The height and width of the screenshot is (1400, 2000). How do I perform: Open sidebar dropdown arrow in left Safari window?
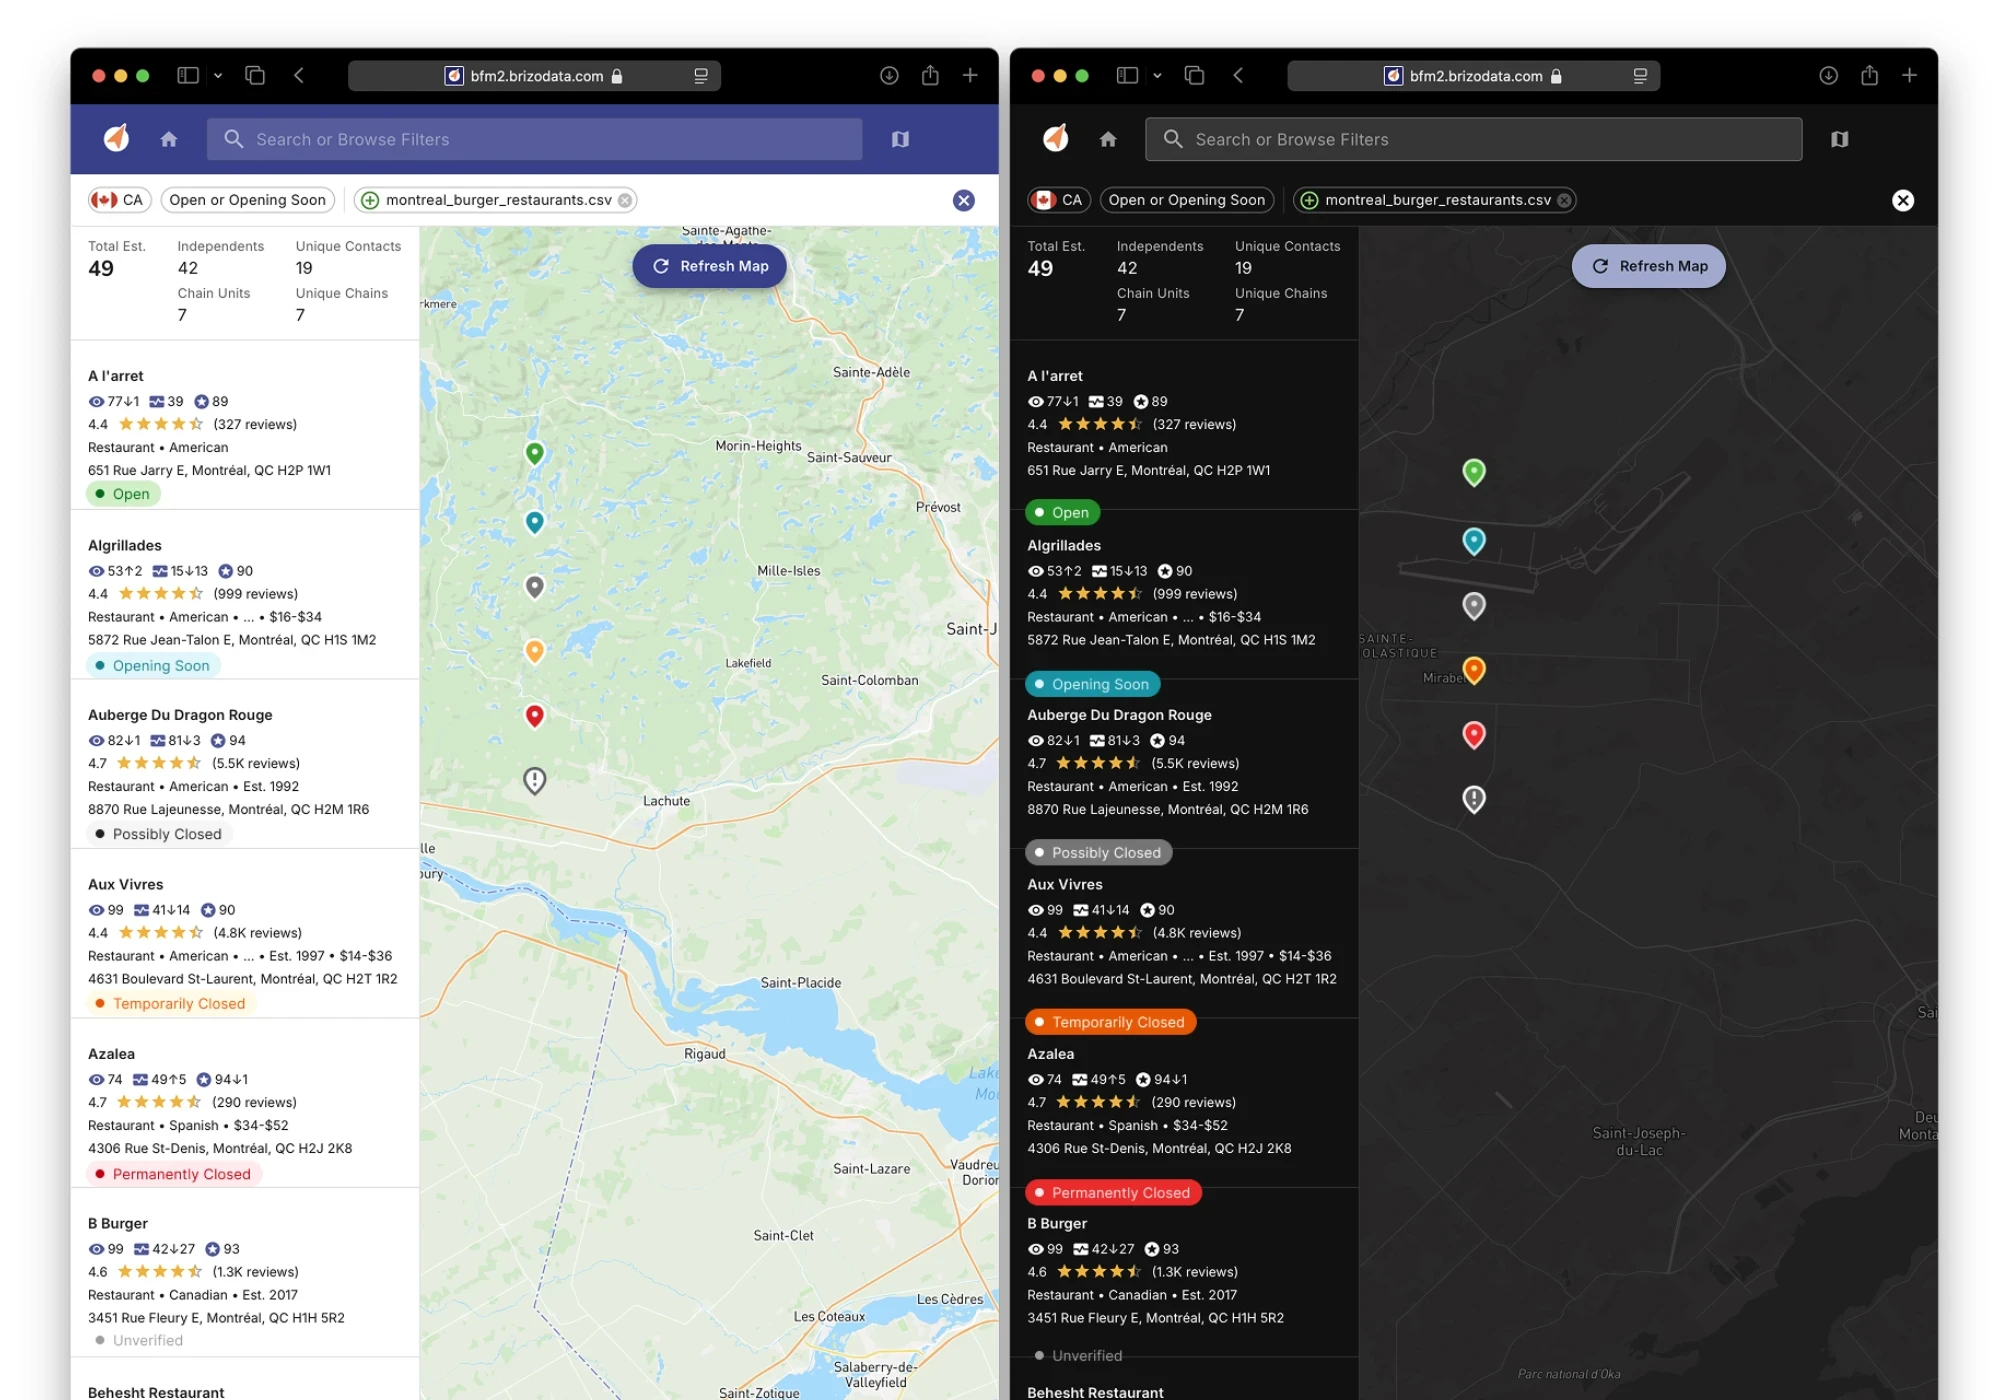218,75
